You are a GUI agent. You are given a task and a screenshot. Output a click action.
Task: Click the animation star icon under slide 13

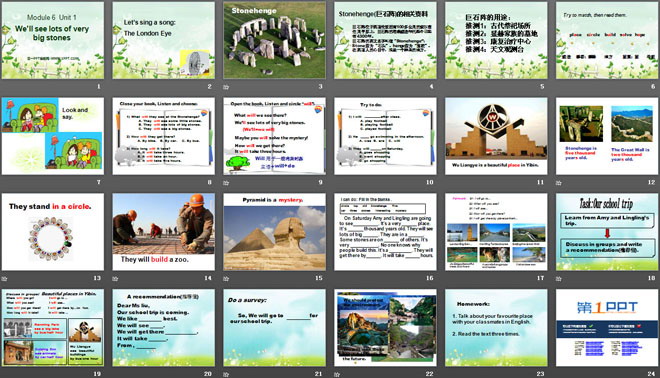(4, 278)
